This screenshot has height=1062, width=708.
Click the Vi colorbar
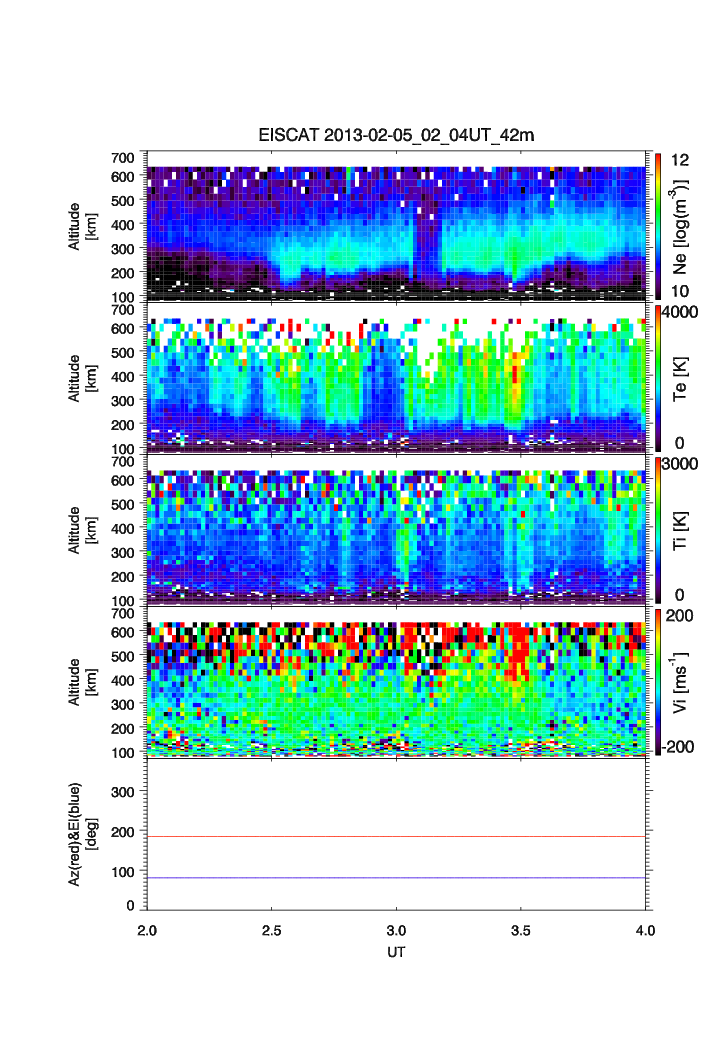[x=659, y=682]
